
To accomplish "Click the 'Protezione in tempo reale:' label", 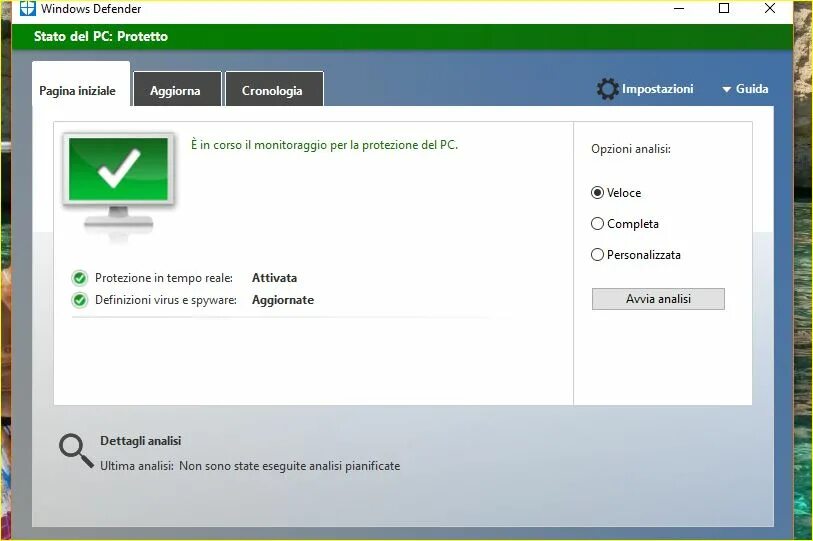I will pyautogui.click(x=163, y=278).
